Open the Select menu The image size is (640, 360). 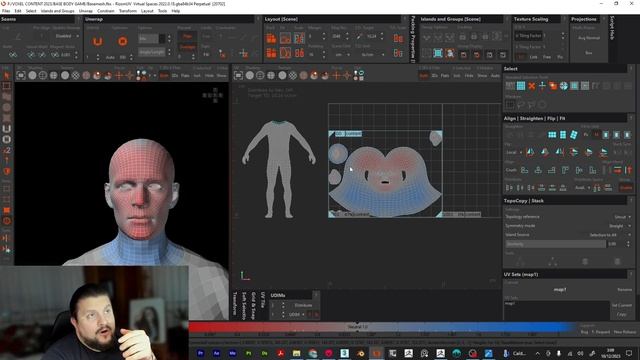click(31, 11)
